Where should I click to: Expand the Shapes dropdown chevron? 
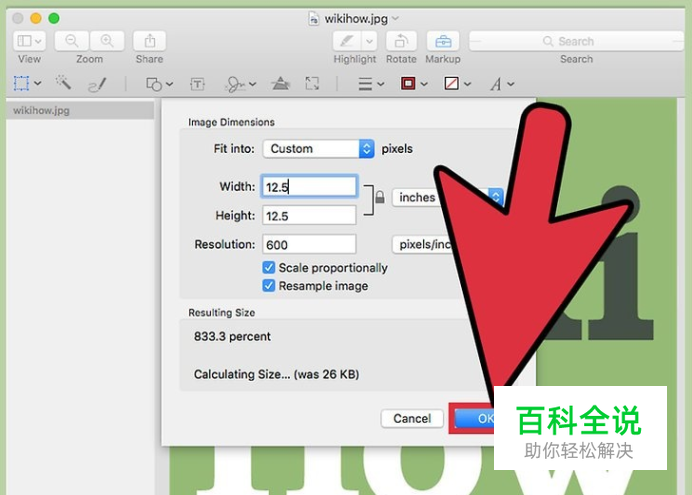(x=169, y=84)
